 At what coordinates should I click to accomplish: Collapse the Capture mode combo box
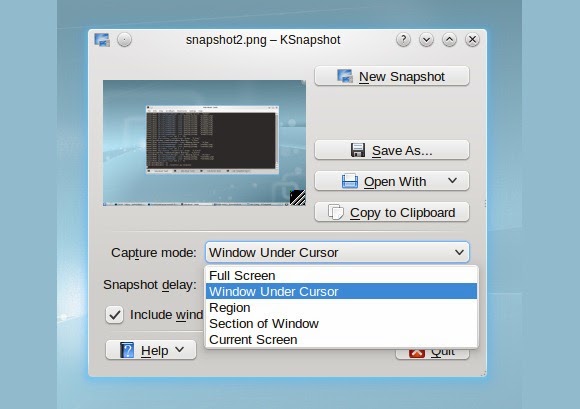click(x=337, y=252)
